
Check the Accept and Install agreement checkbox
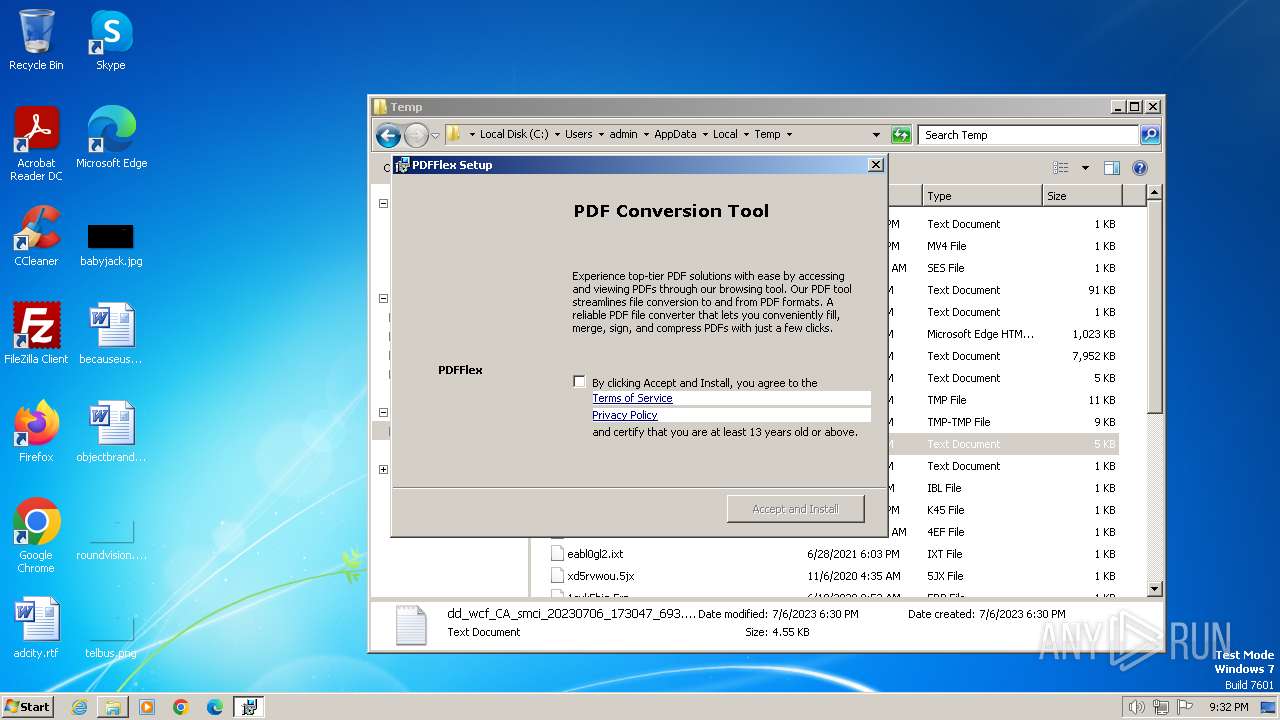[x=579, y=382]
